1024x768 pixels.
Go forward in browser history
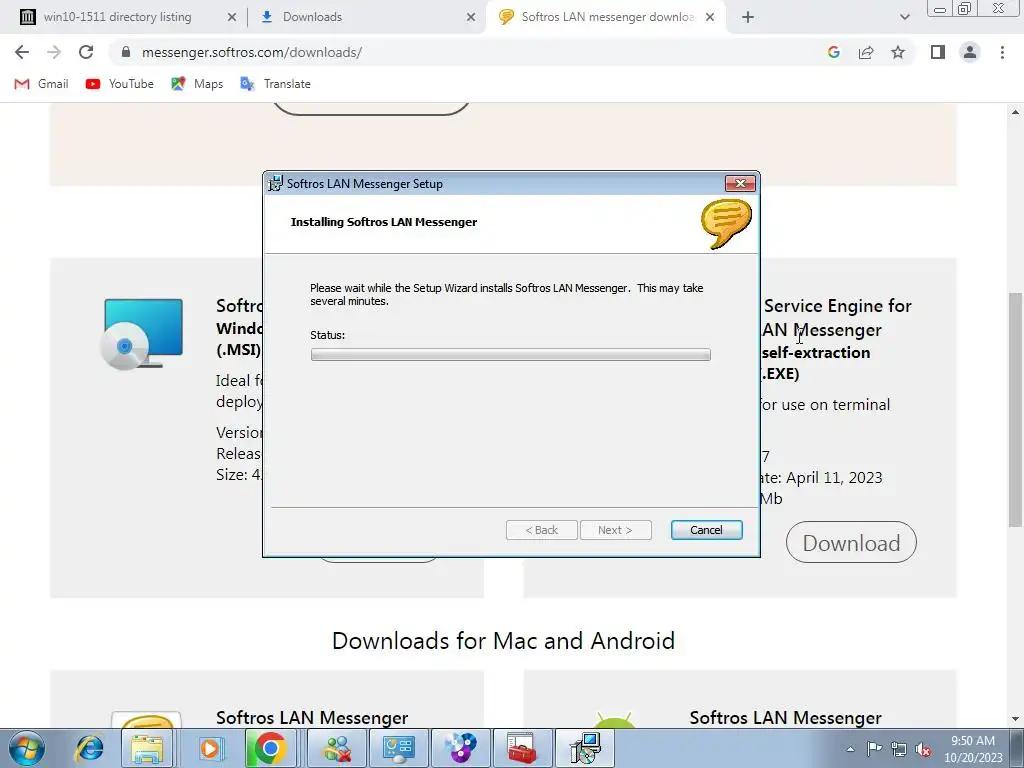[x=54, y=52]
